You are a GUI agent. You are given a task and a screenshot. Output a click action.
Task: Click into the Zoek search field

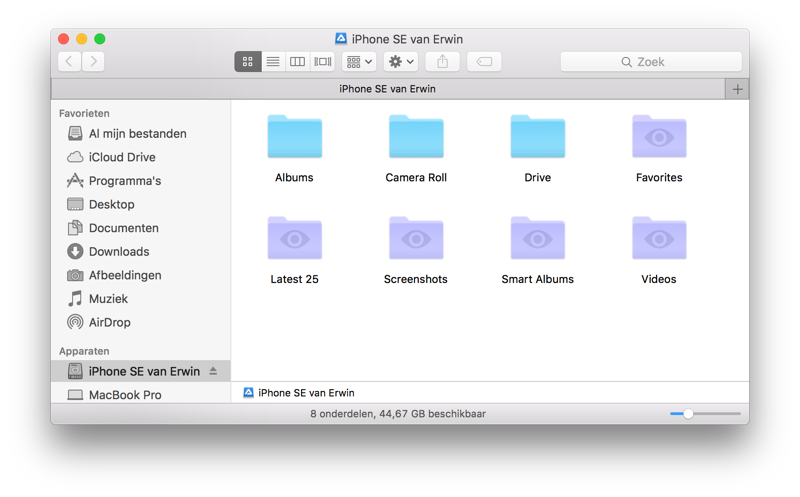[x=651, y=62]
